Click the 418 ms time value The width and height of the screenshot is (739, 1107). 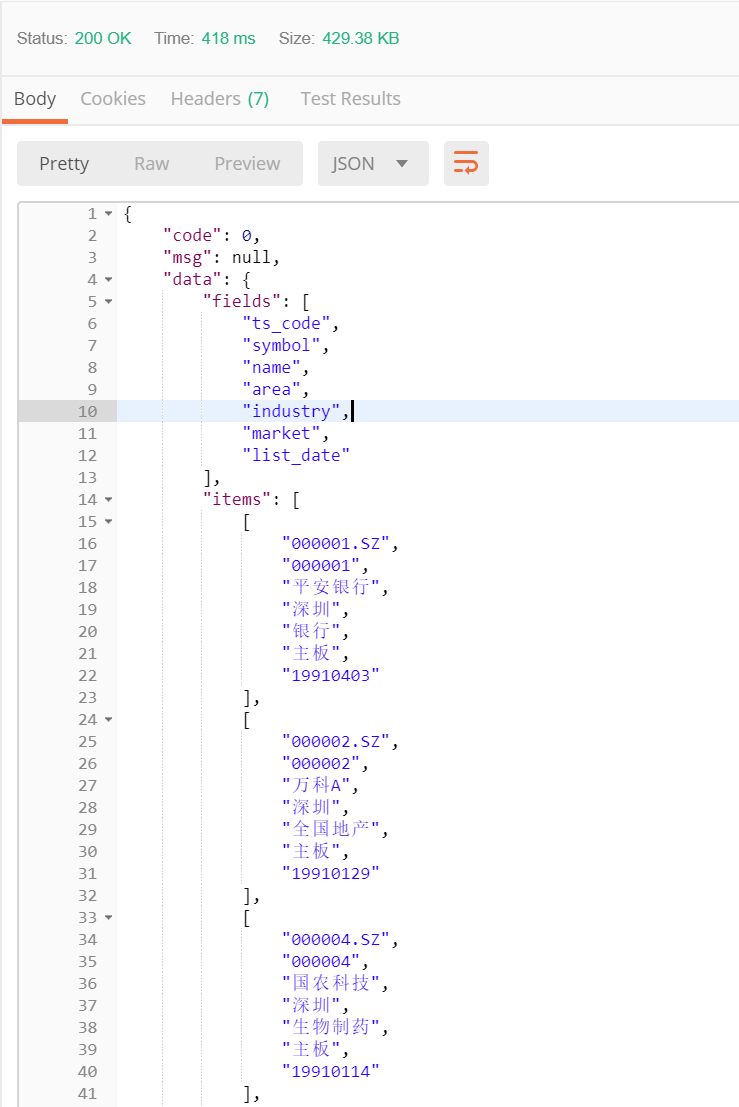229,38
